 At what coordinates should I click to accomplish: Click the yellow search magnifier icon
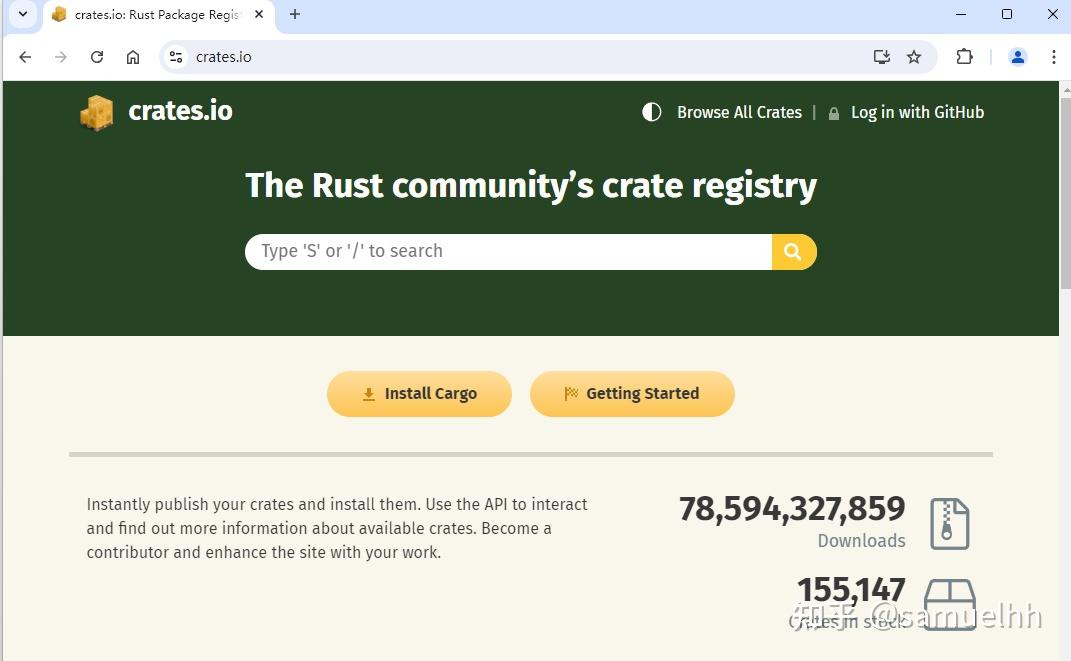point(793,251)
